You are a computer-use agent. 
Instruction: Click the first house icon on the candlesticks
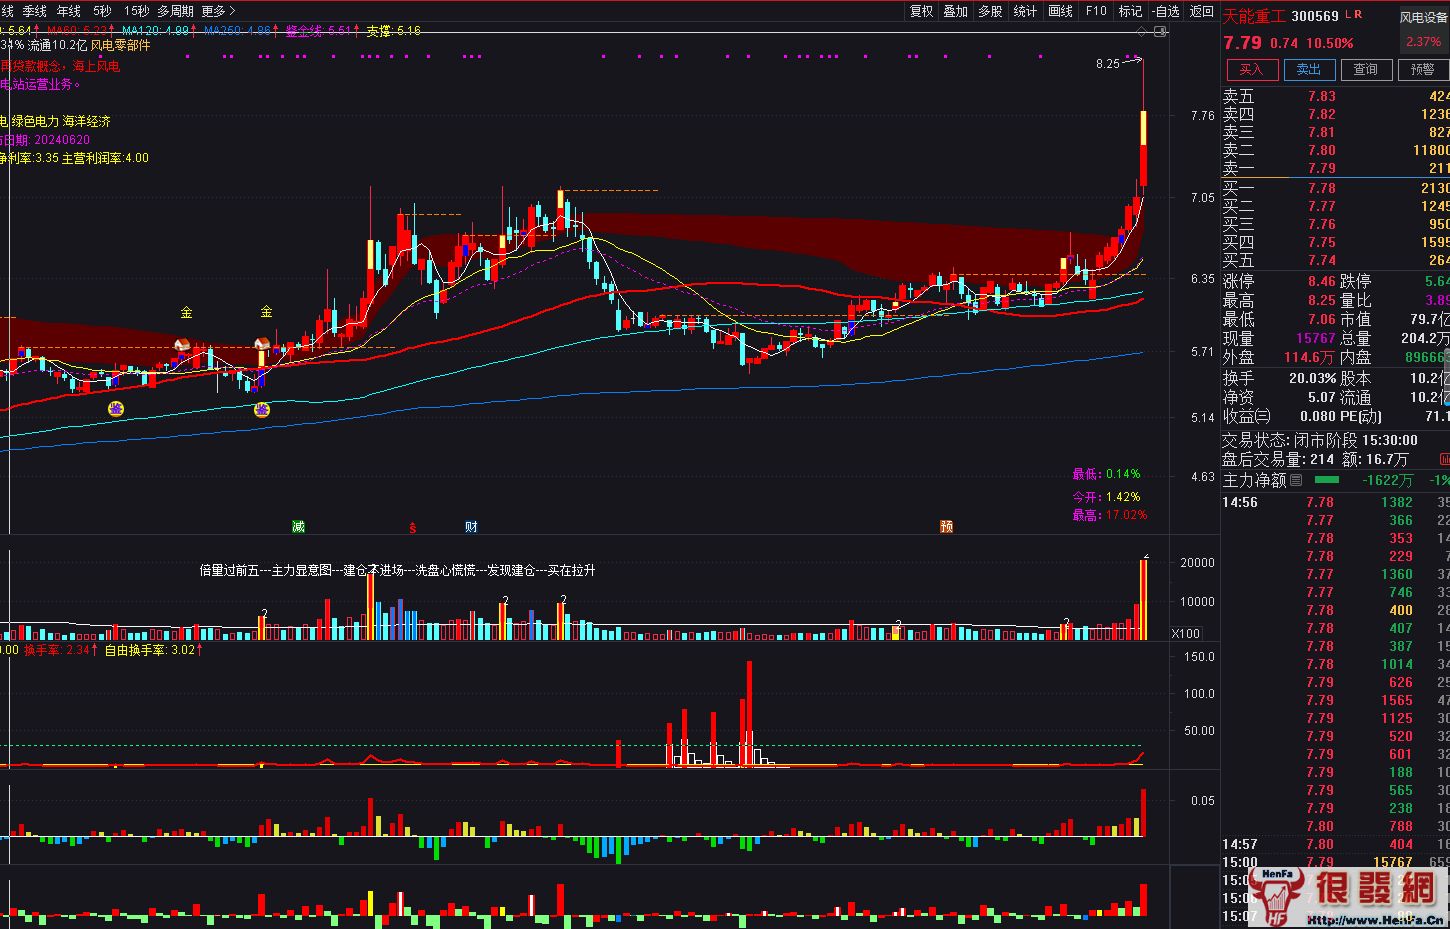(x=182, y=345)
